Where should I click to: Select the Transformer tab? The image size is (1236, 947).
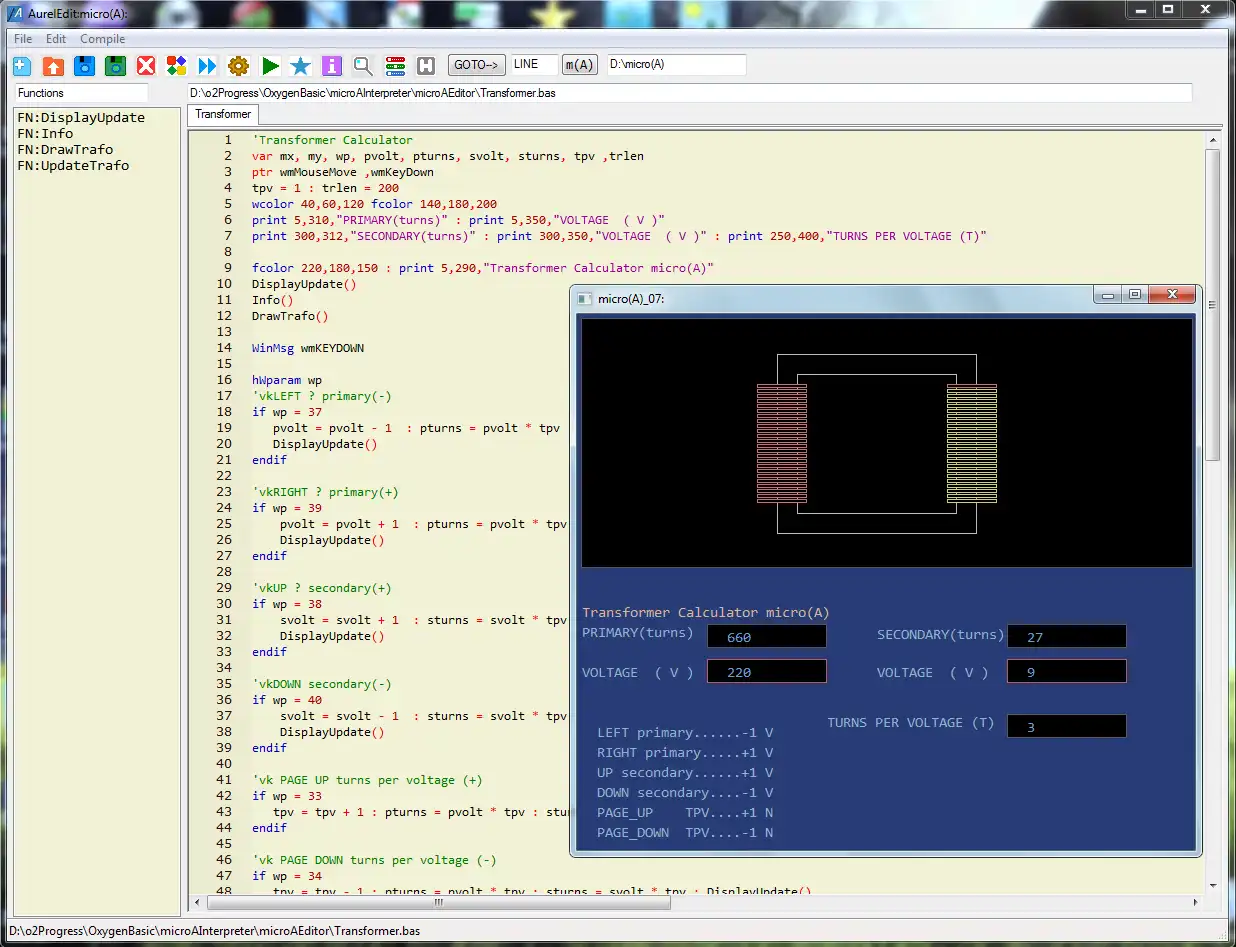[223, 115]
